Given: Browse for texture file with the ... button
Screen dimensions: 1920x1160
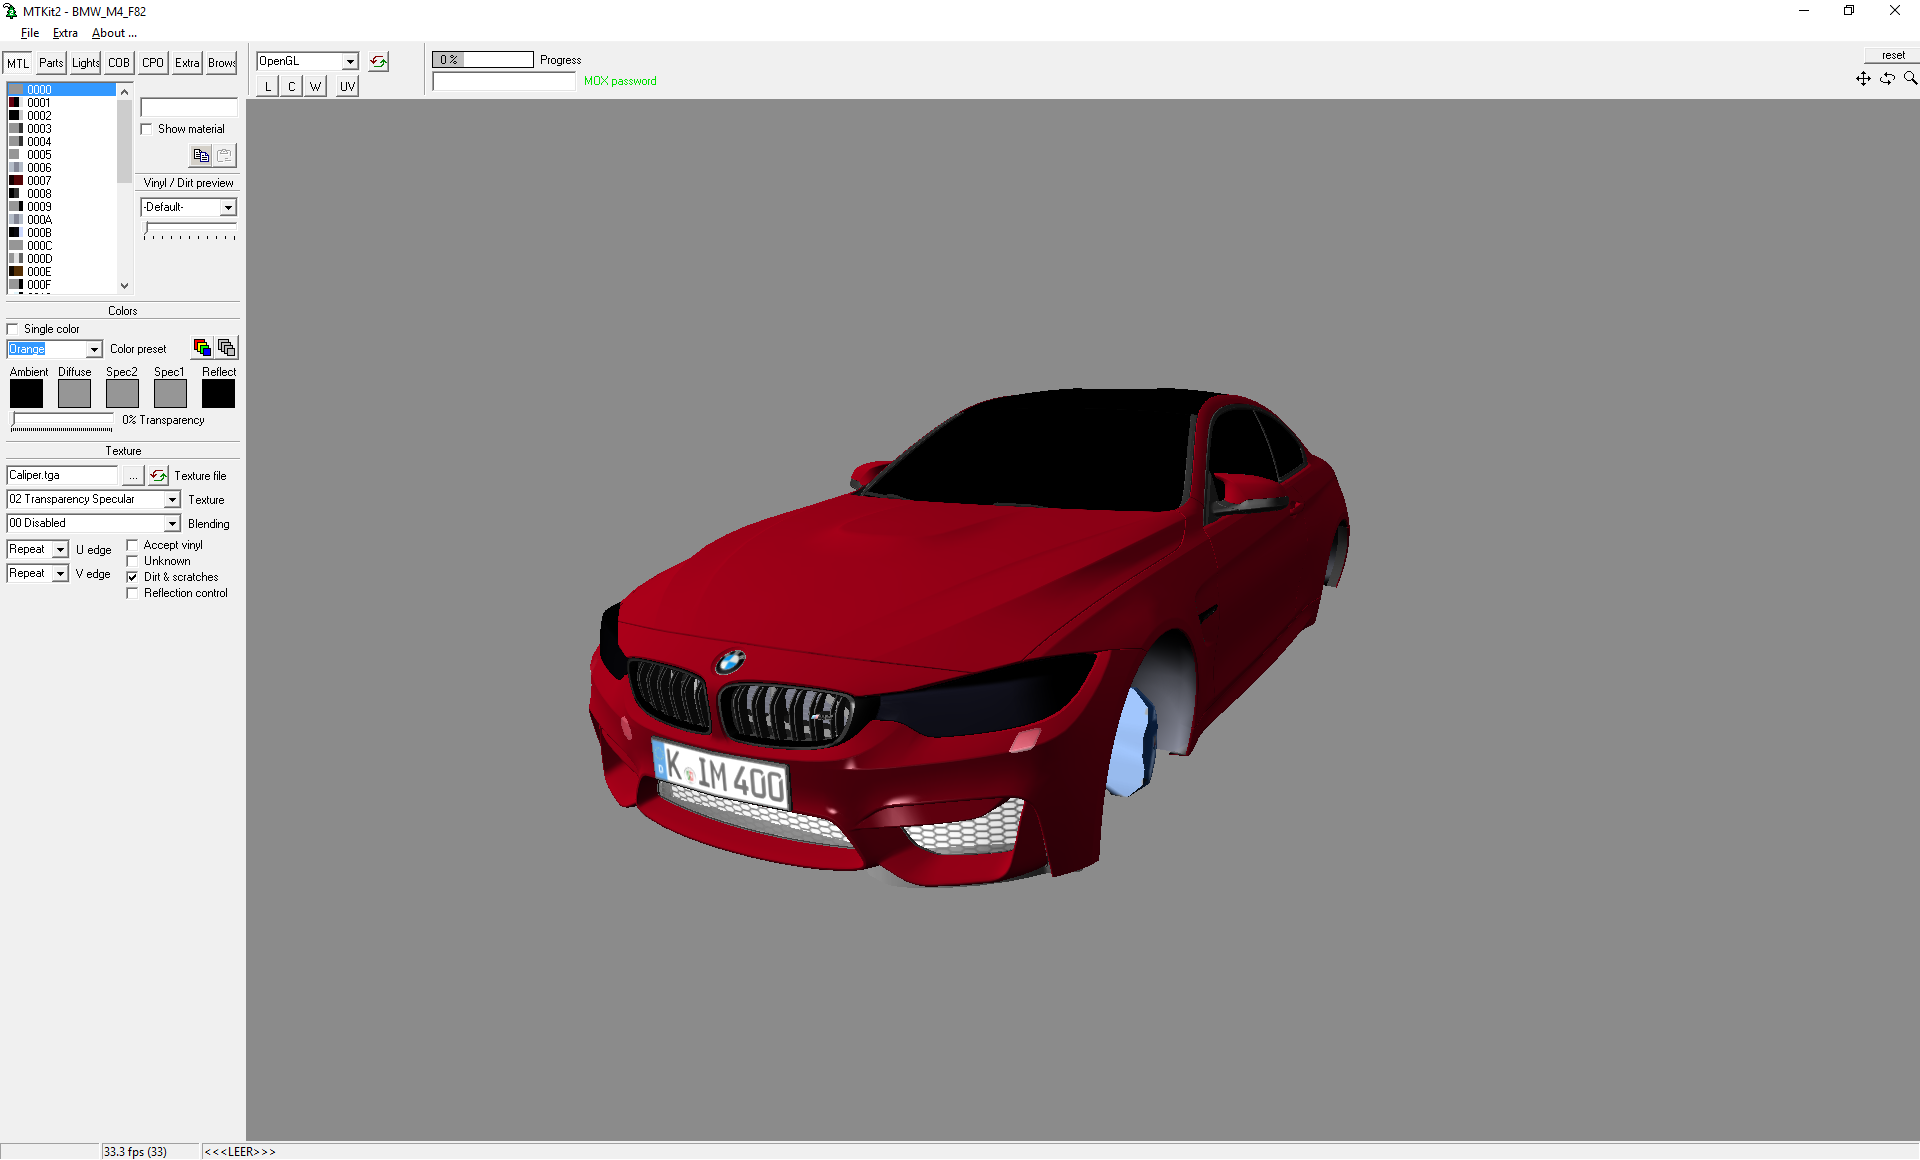Looking at the screenshot, I should (133, 476).
